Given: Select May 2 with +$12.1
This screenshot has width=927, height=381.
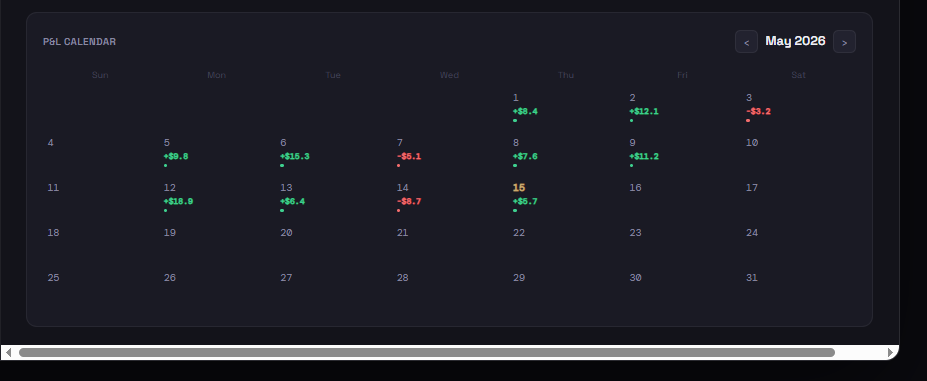Looking at the screenshot, I should [x=682, y=109].
